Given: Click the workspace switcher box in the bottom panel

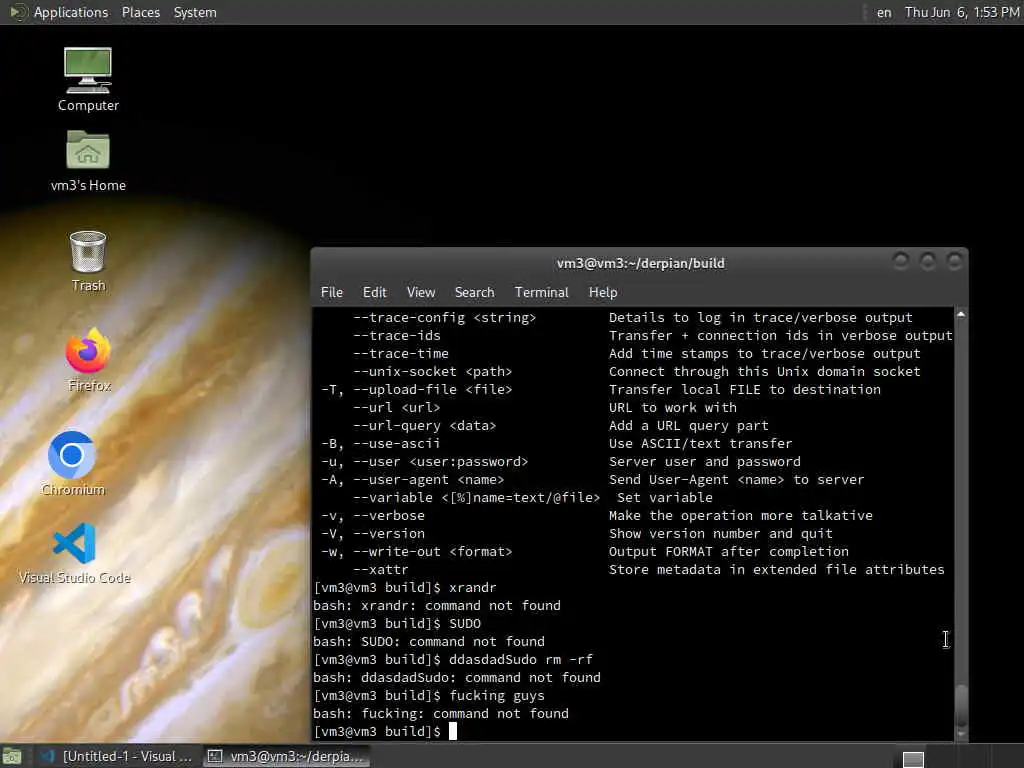Looking at the screenshot, I should [x=913, y=759].
